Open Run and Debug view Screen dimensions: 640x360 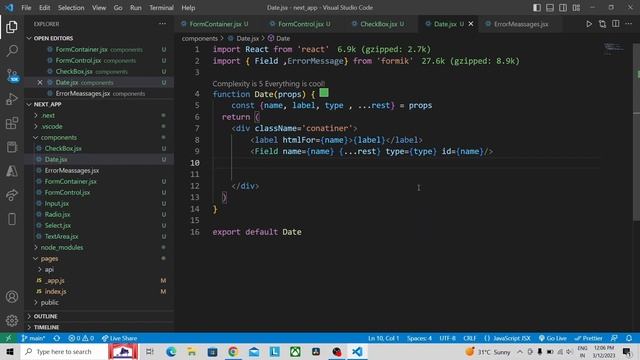point(12,99)
